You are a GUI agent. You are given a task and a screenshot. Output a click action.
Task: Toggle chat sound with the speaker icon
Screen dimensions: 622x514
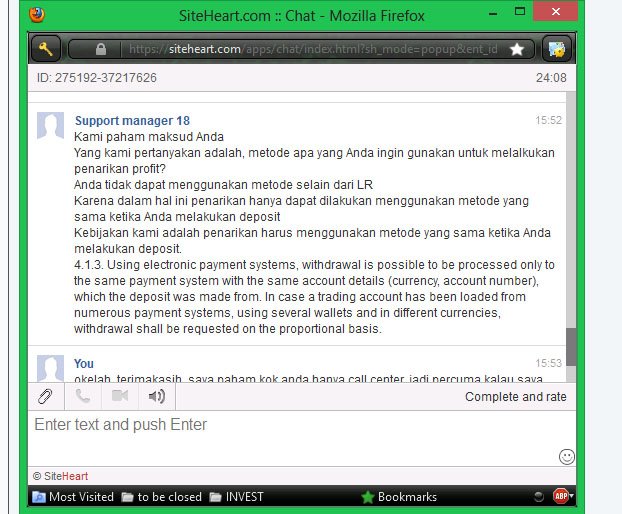157,396
